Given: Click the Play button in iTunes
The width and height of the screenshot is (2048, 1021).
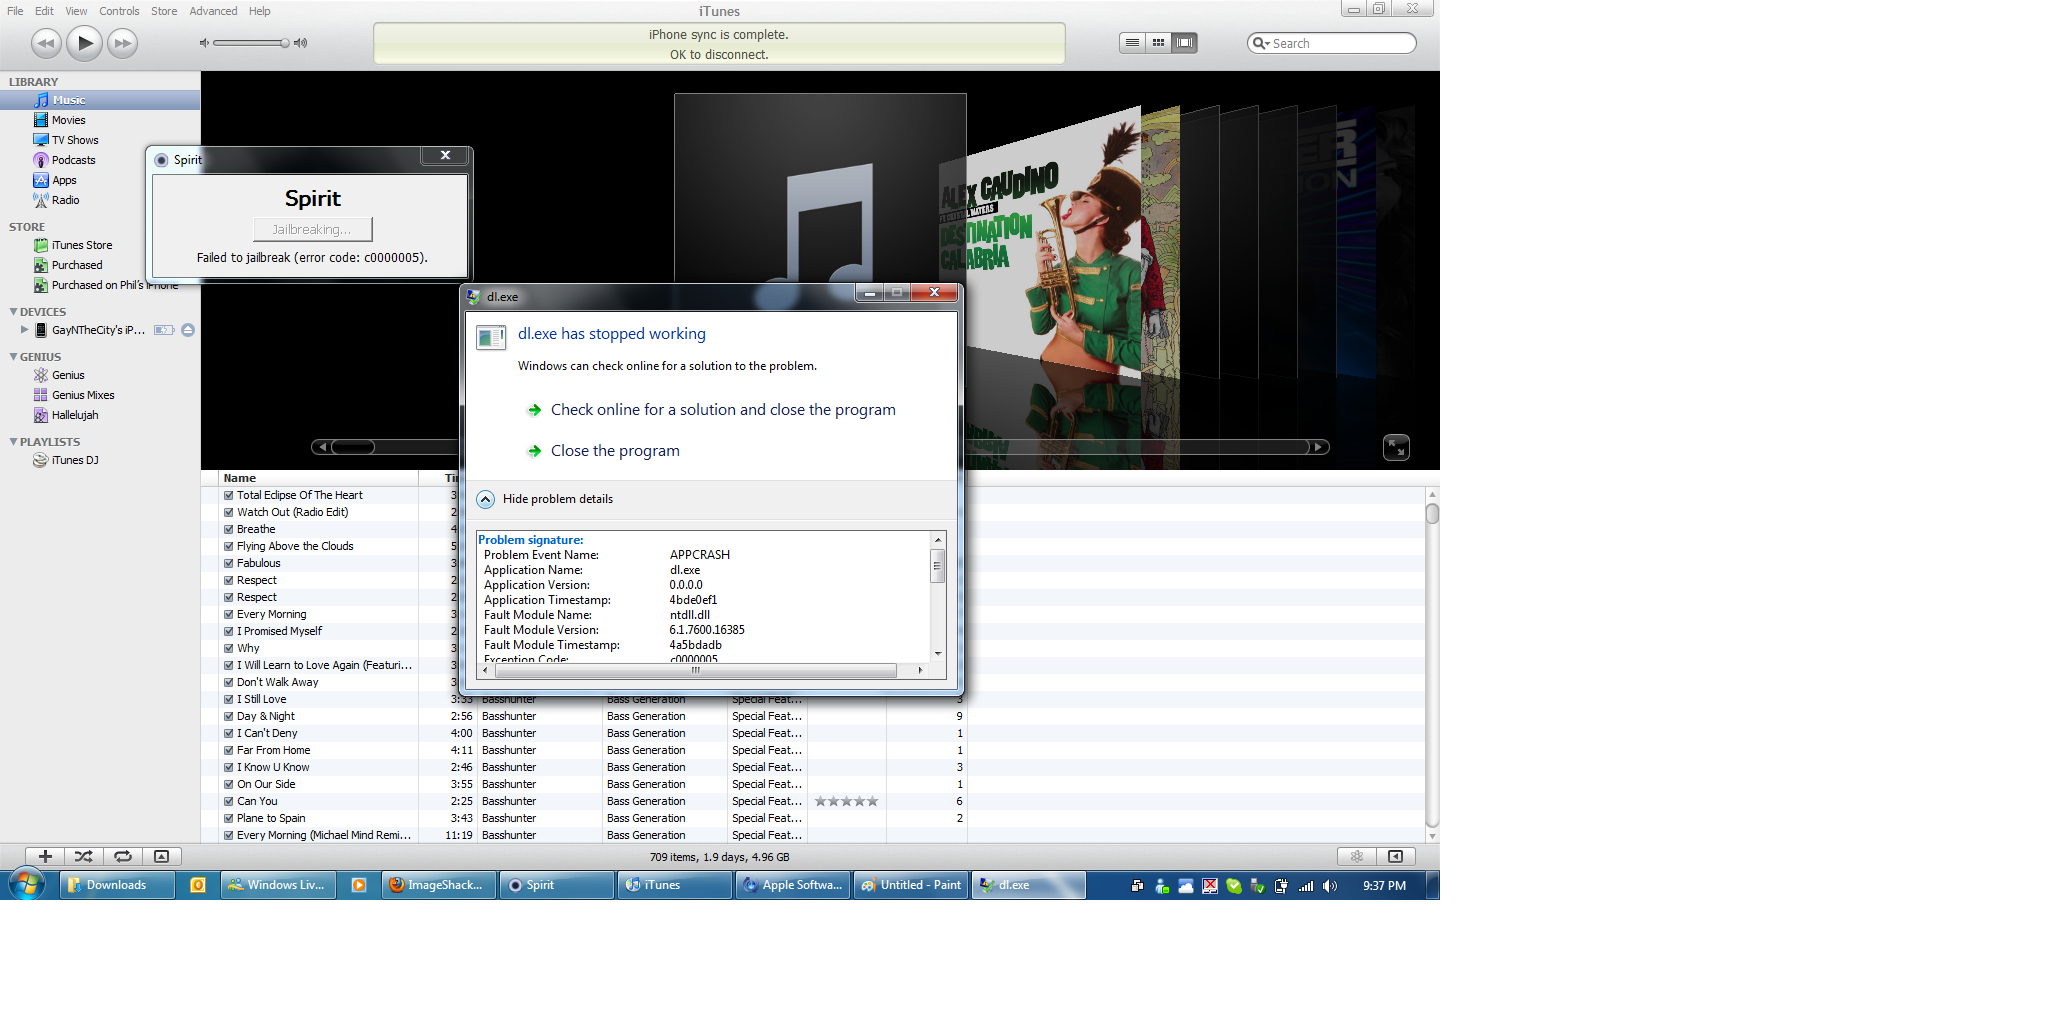Looking at the screenshot, I should tap(85, 43).
